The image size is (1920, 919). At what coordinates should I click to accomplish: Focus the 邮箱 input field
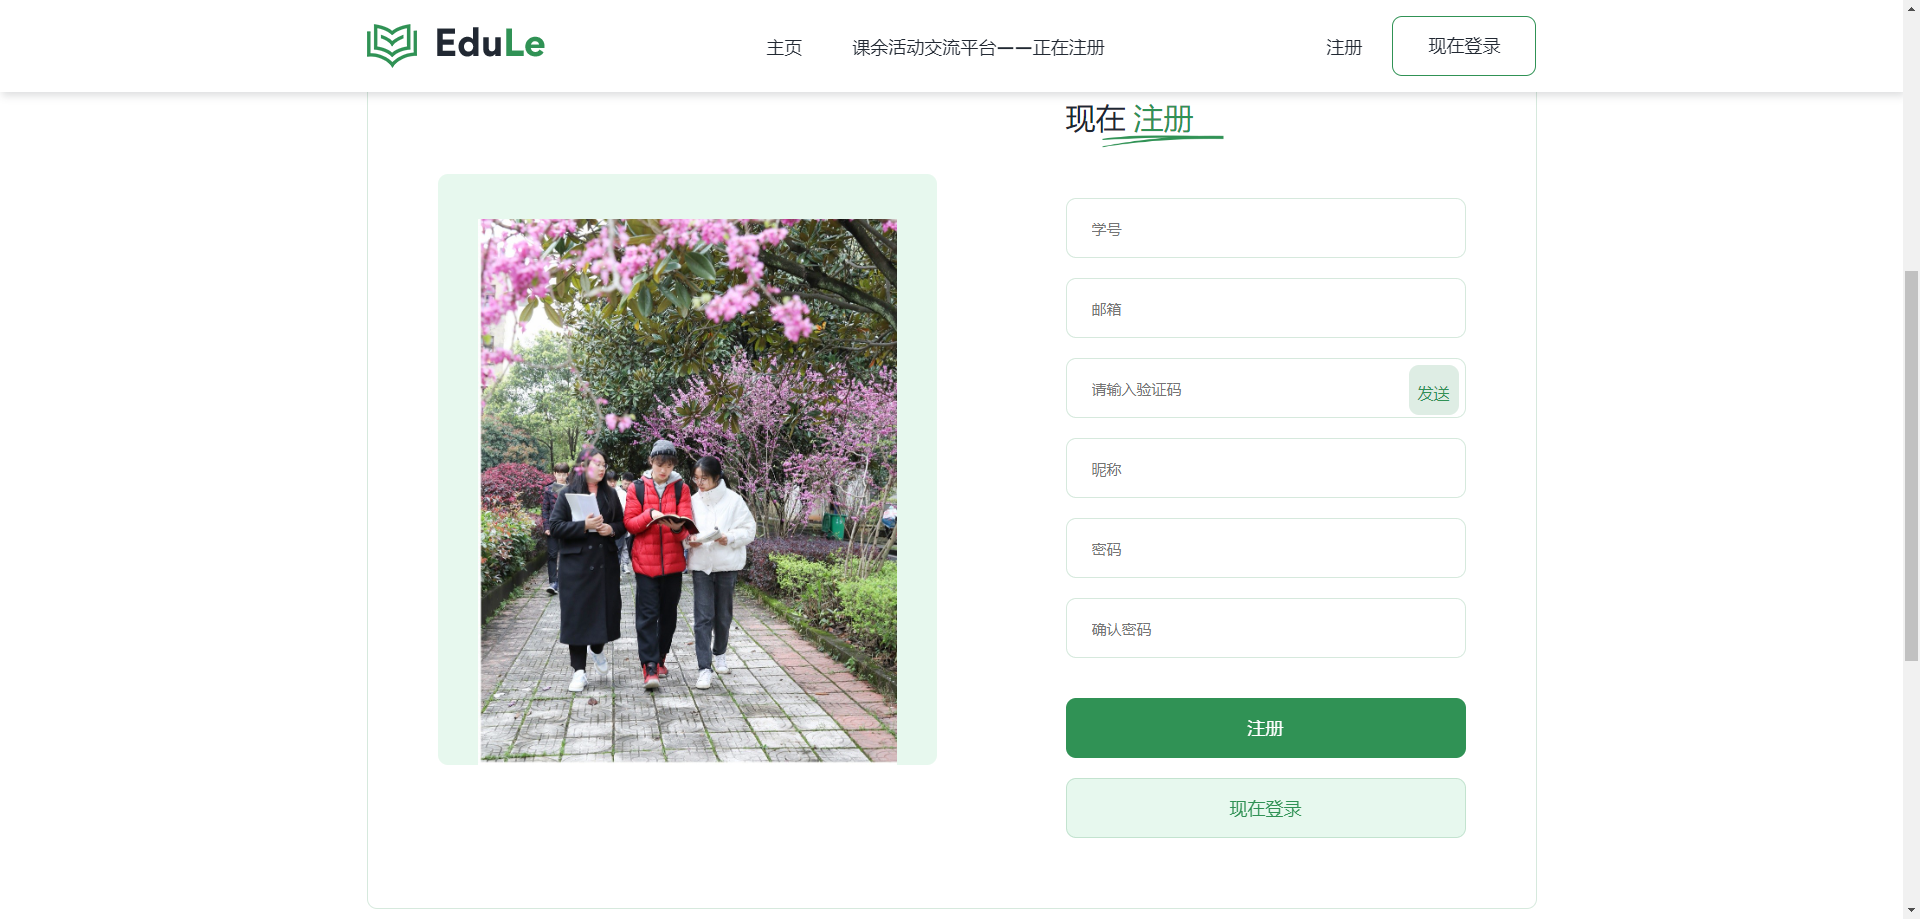[1266, 308]
